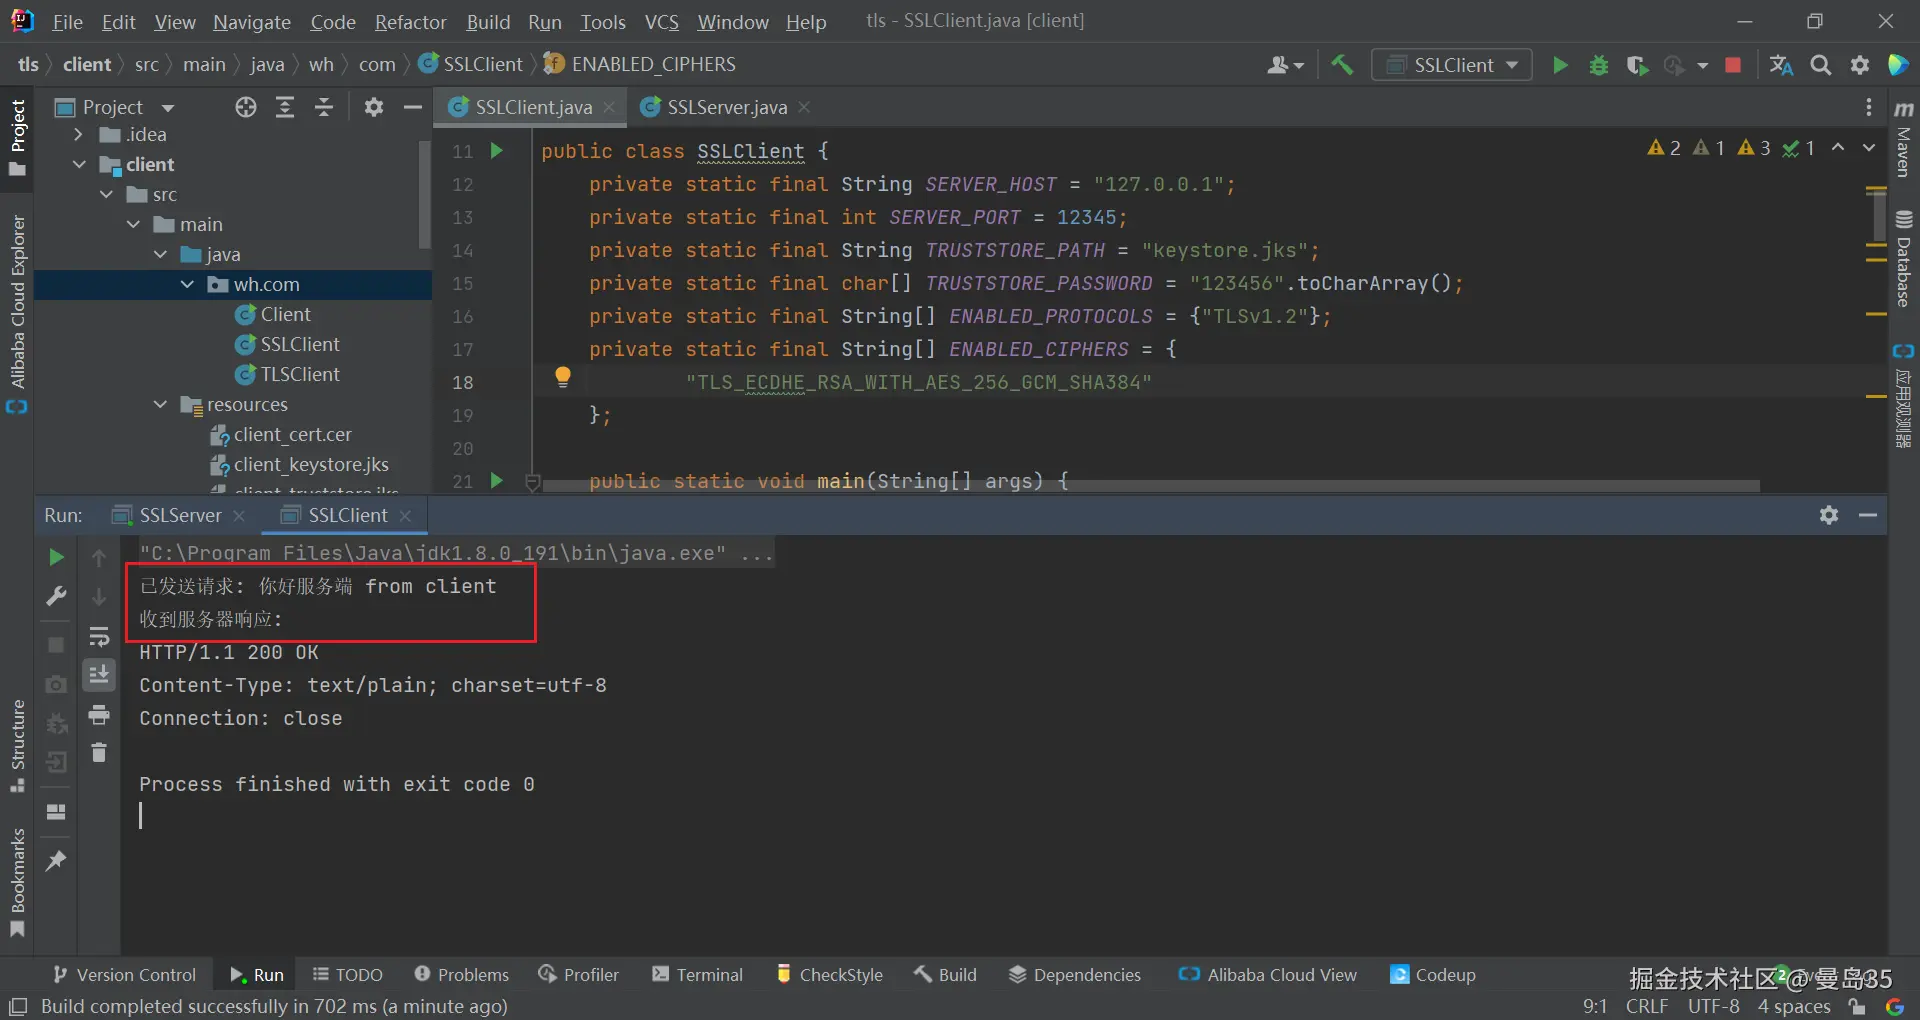Hide the Project tool window
Image resolution: width=1920 pixels, height=1020 pixels.
(412, 107)
